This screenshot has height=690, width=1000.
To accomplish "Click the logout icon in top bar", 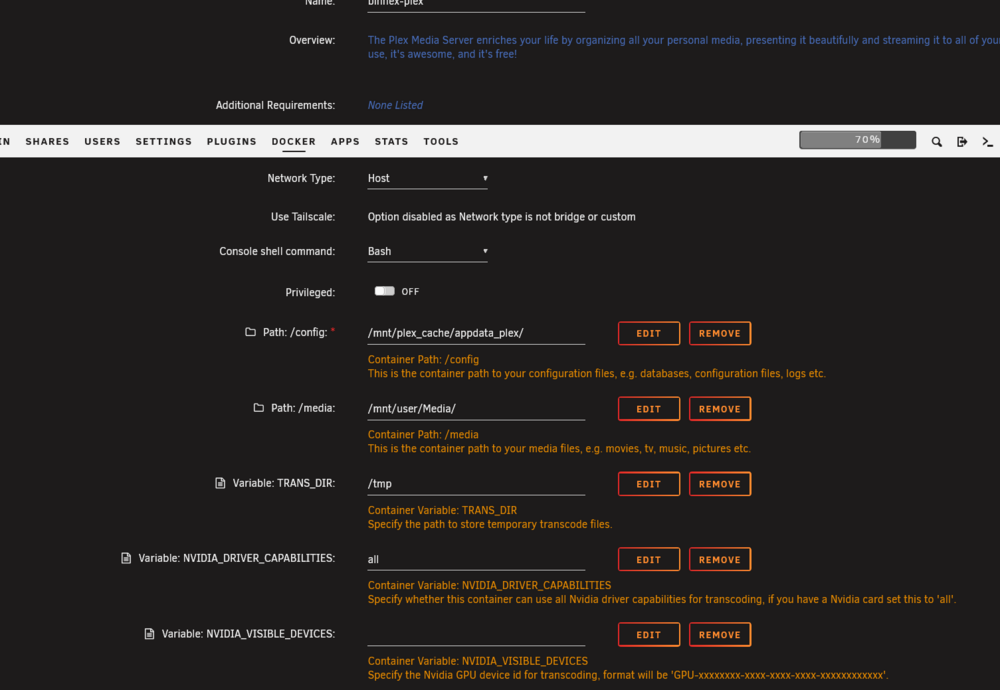I will click(962, 142).
